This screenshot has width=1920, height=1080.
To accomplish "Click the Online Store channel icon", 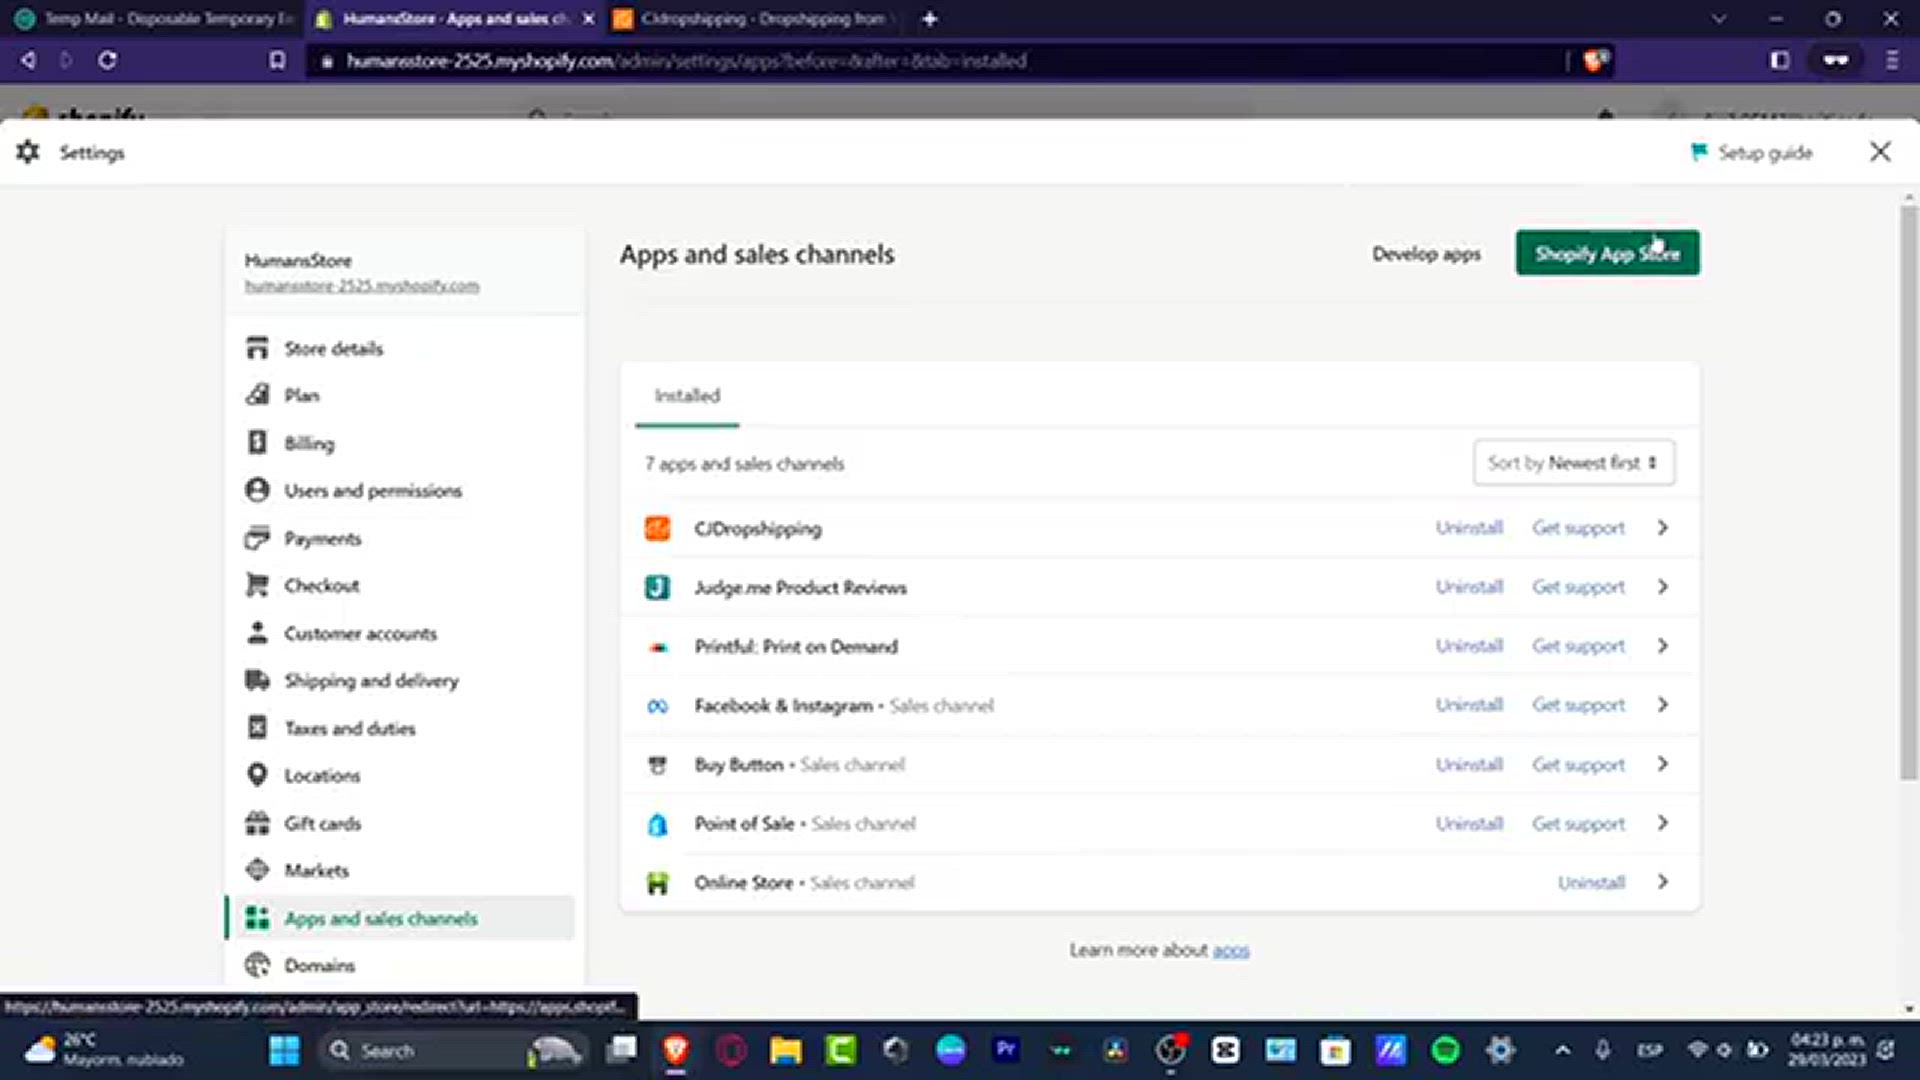I will coord(657,883).
